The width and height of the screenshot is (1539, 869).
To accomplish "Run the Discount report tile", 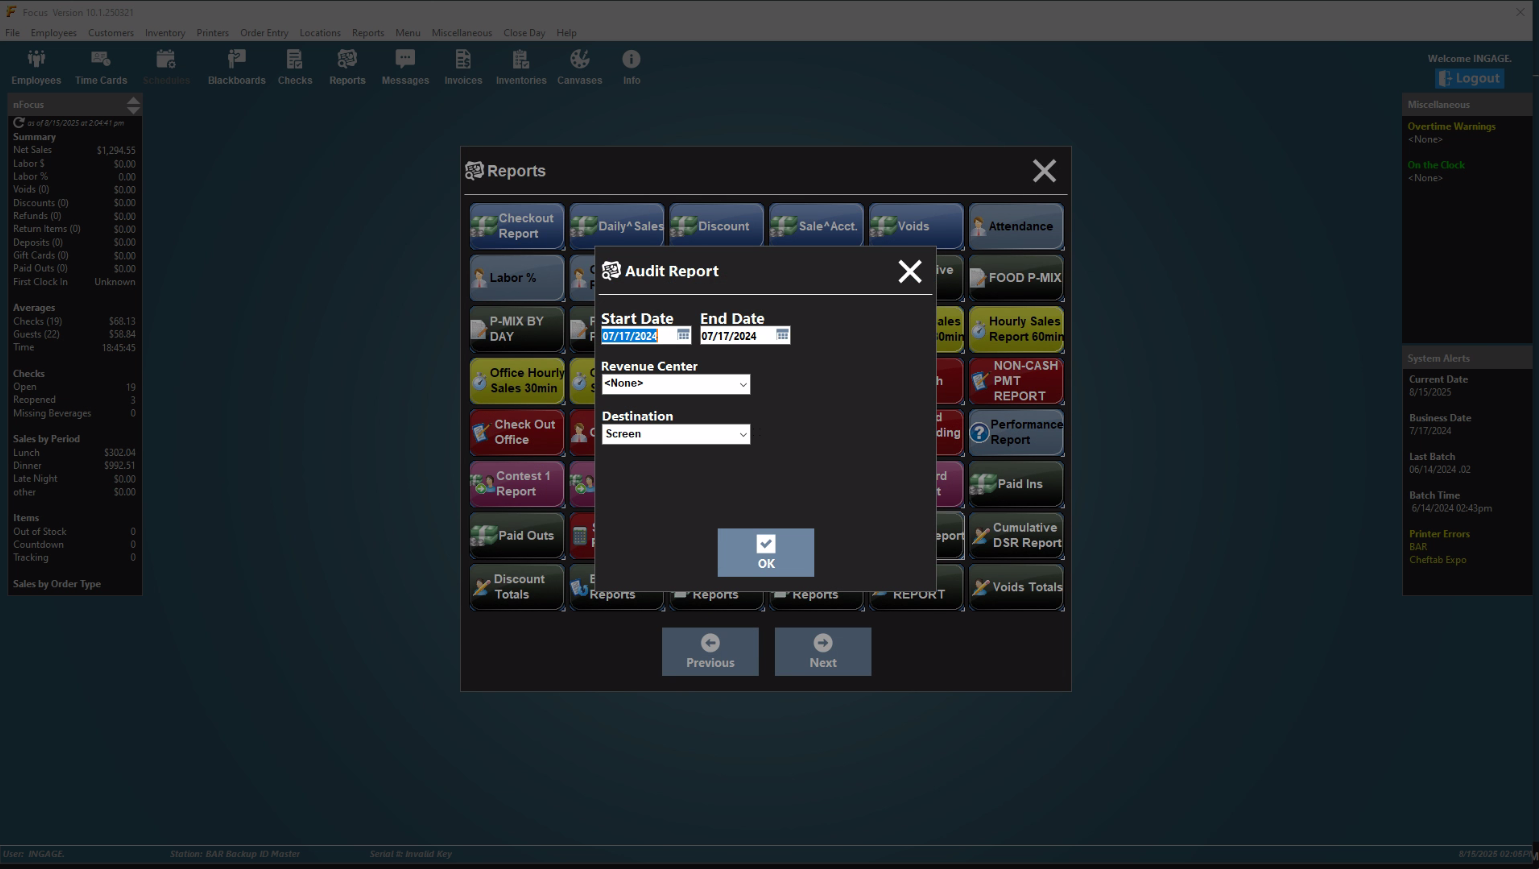I will pos(717,226).
